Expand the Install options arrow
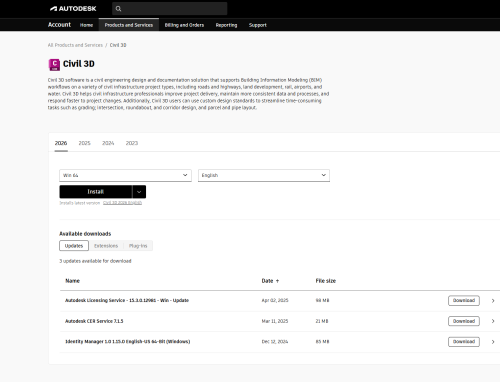The height and width of the screenshot is (382, 500). 139,192
